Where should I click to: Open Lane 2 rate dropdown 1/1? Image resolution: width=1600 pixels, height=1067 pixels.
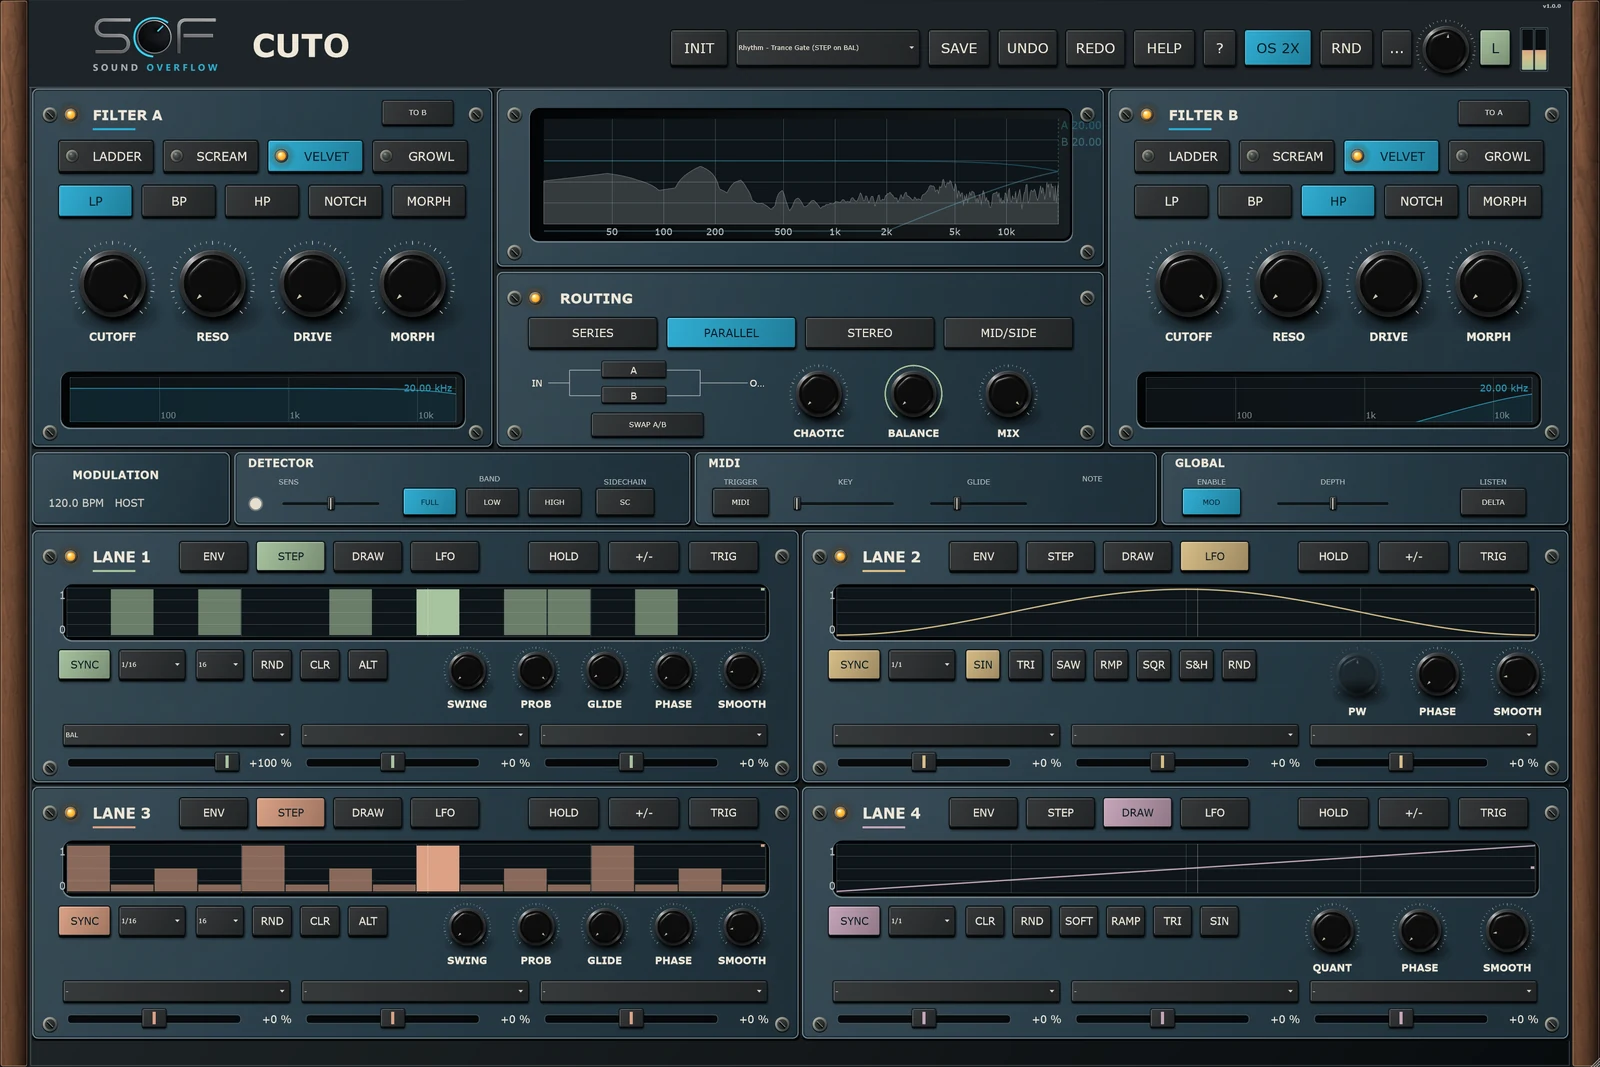tap(921, 665)
